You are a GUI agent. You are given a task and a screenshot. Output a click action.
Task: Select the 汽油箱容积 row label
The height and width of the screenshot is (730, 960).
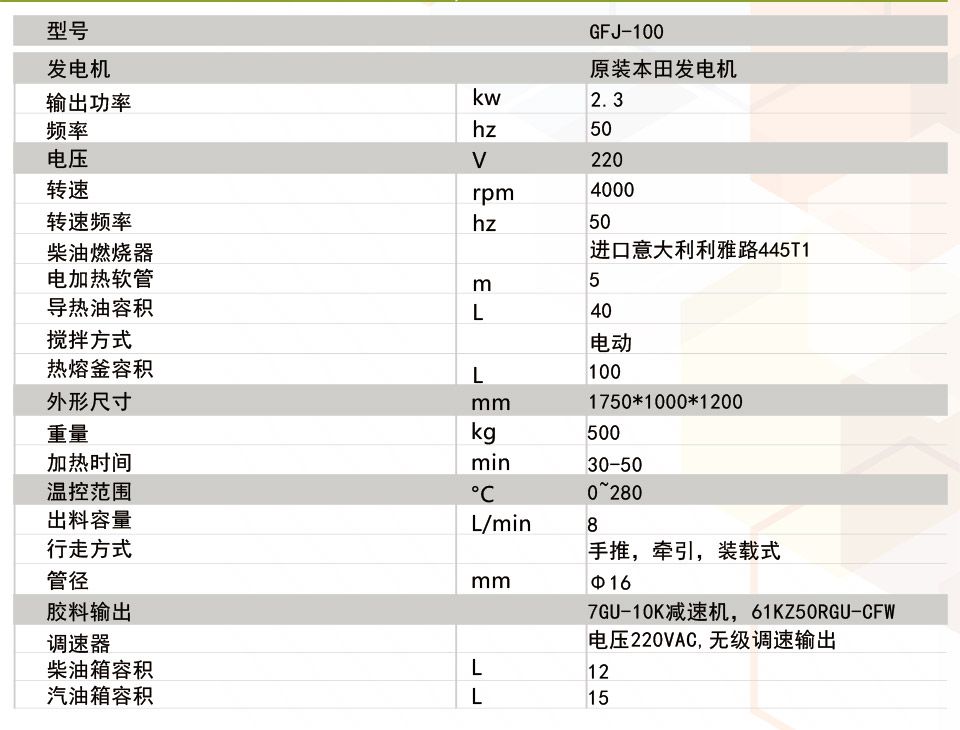pyautogui.click(x=100, y=696)
